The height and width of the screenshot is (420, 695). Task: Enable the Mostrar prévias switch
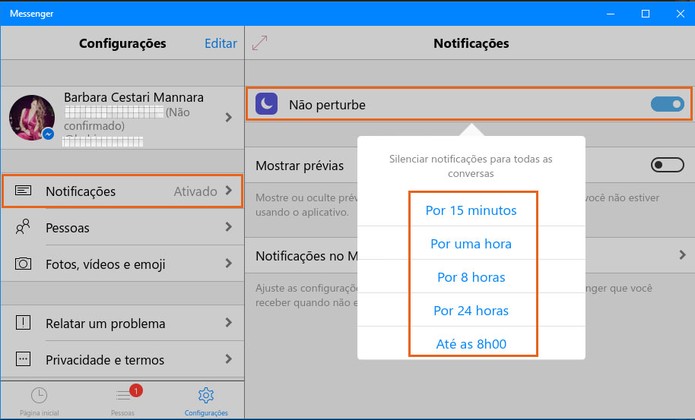[667, 165]
